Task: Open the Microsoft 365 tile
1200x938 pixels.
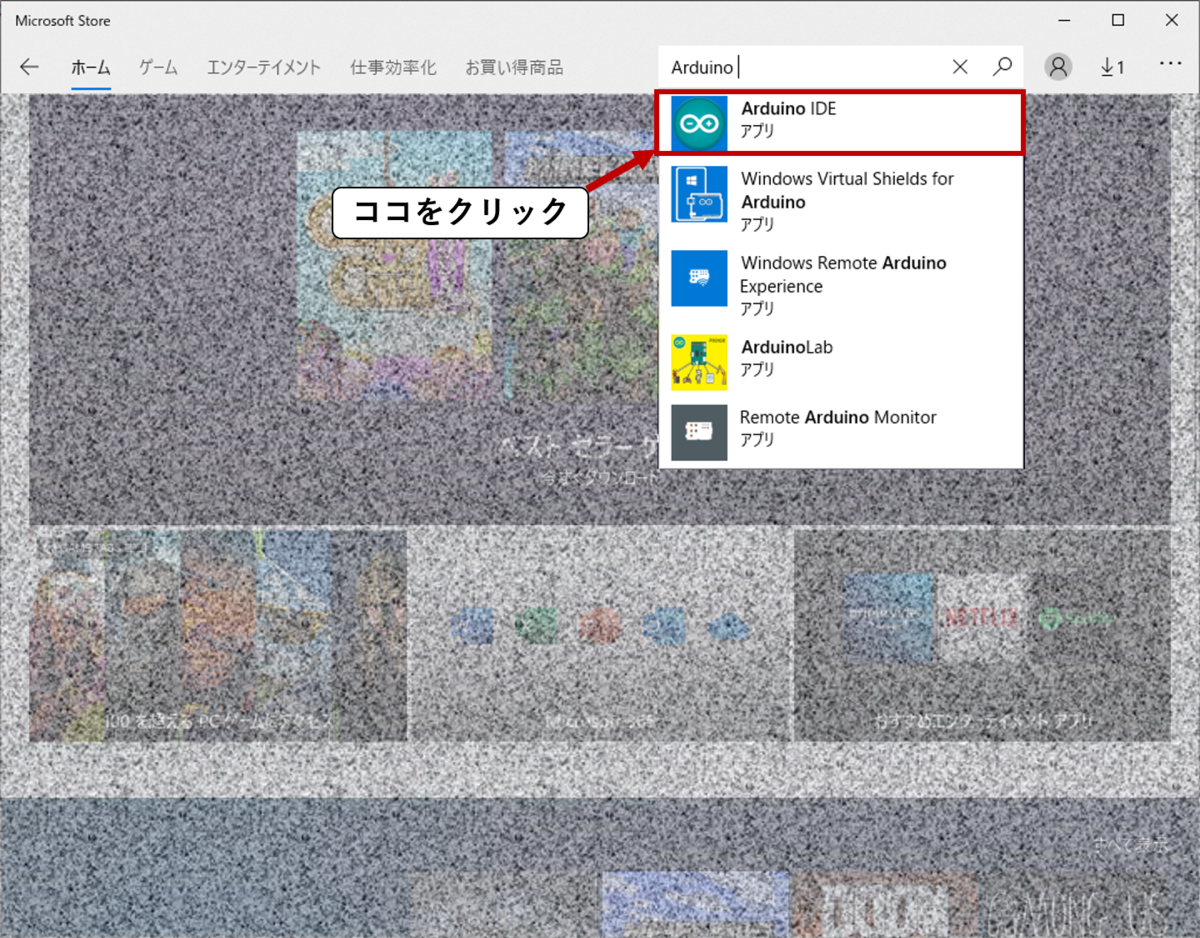Action: [600, 635]
